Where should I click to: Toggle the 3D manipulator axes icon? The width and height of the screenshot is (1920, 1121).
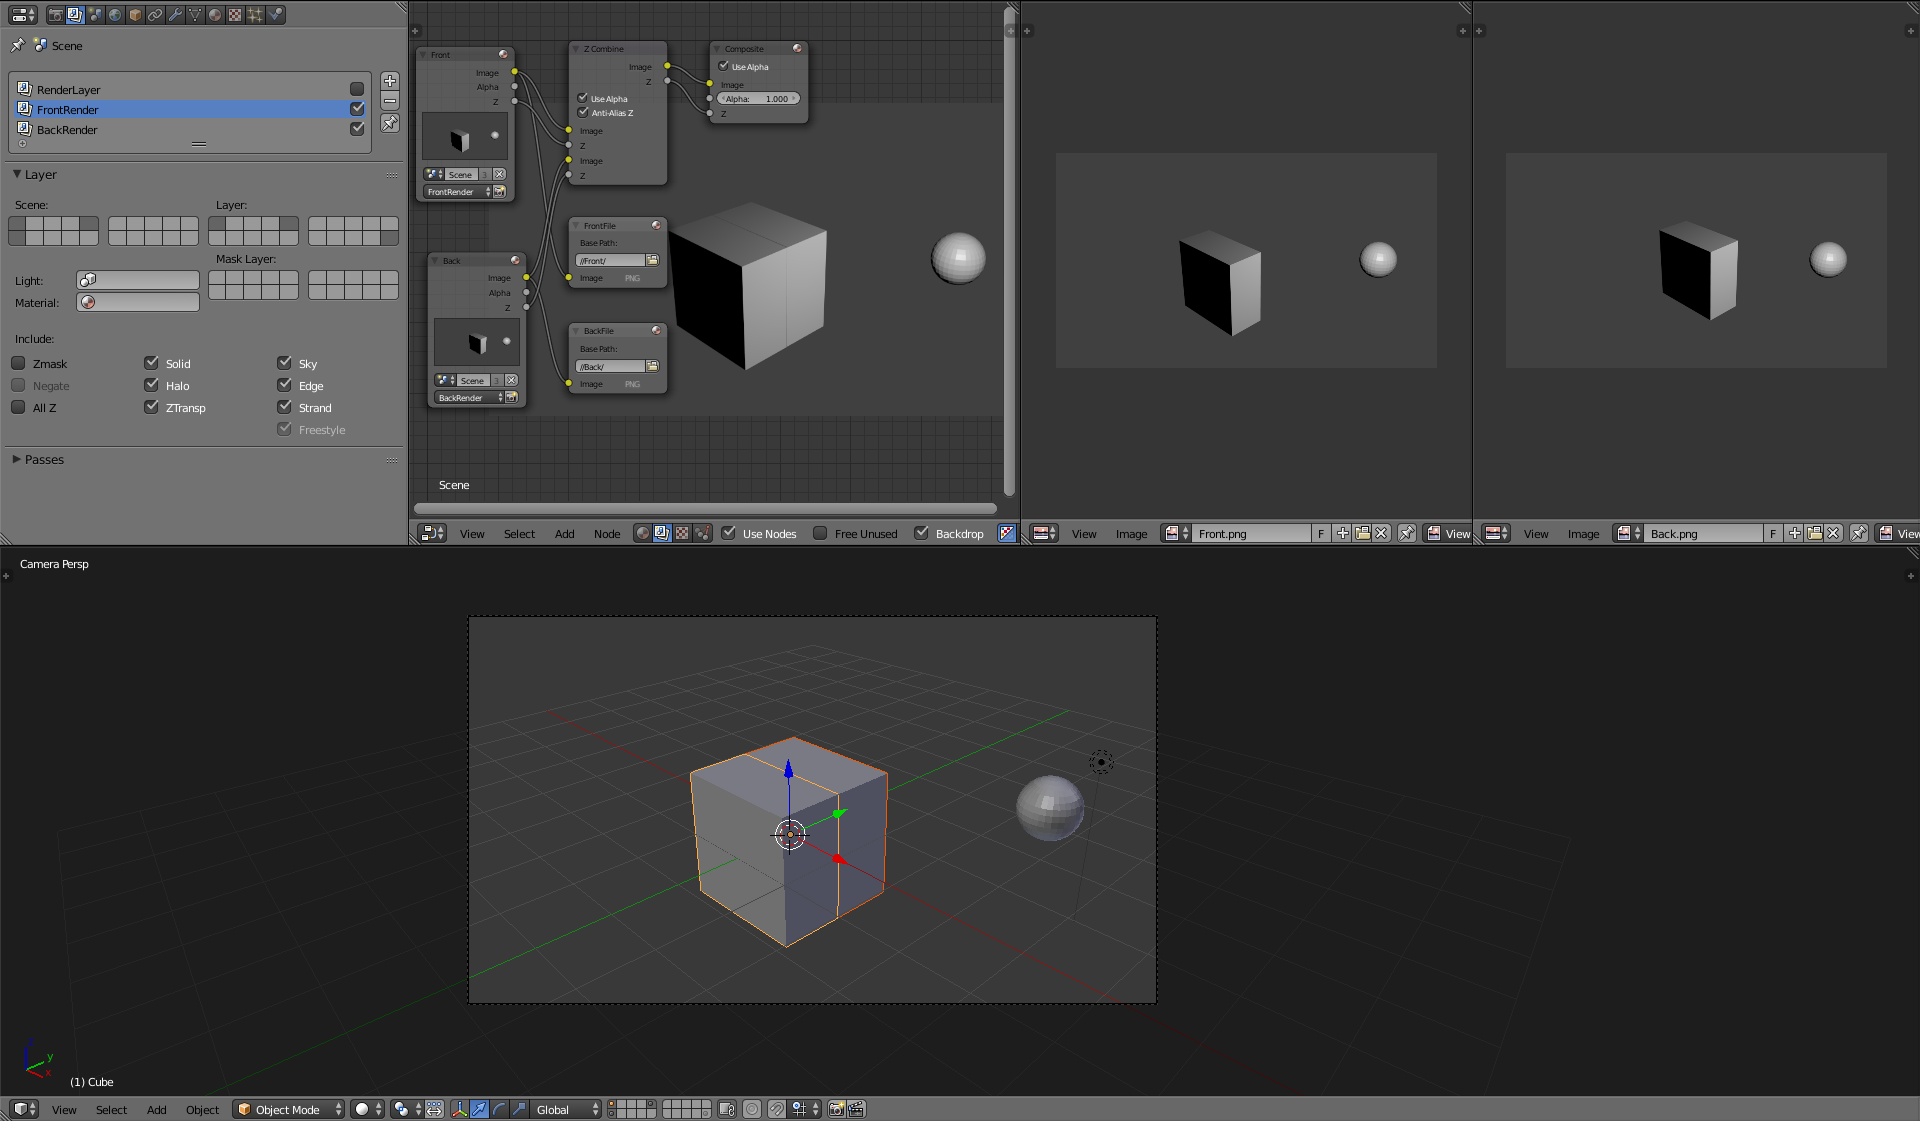click(460, 1109)
